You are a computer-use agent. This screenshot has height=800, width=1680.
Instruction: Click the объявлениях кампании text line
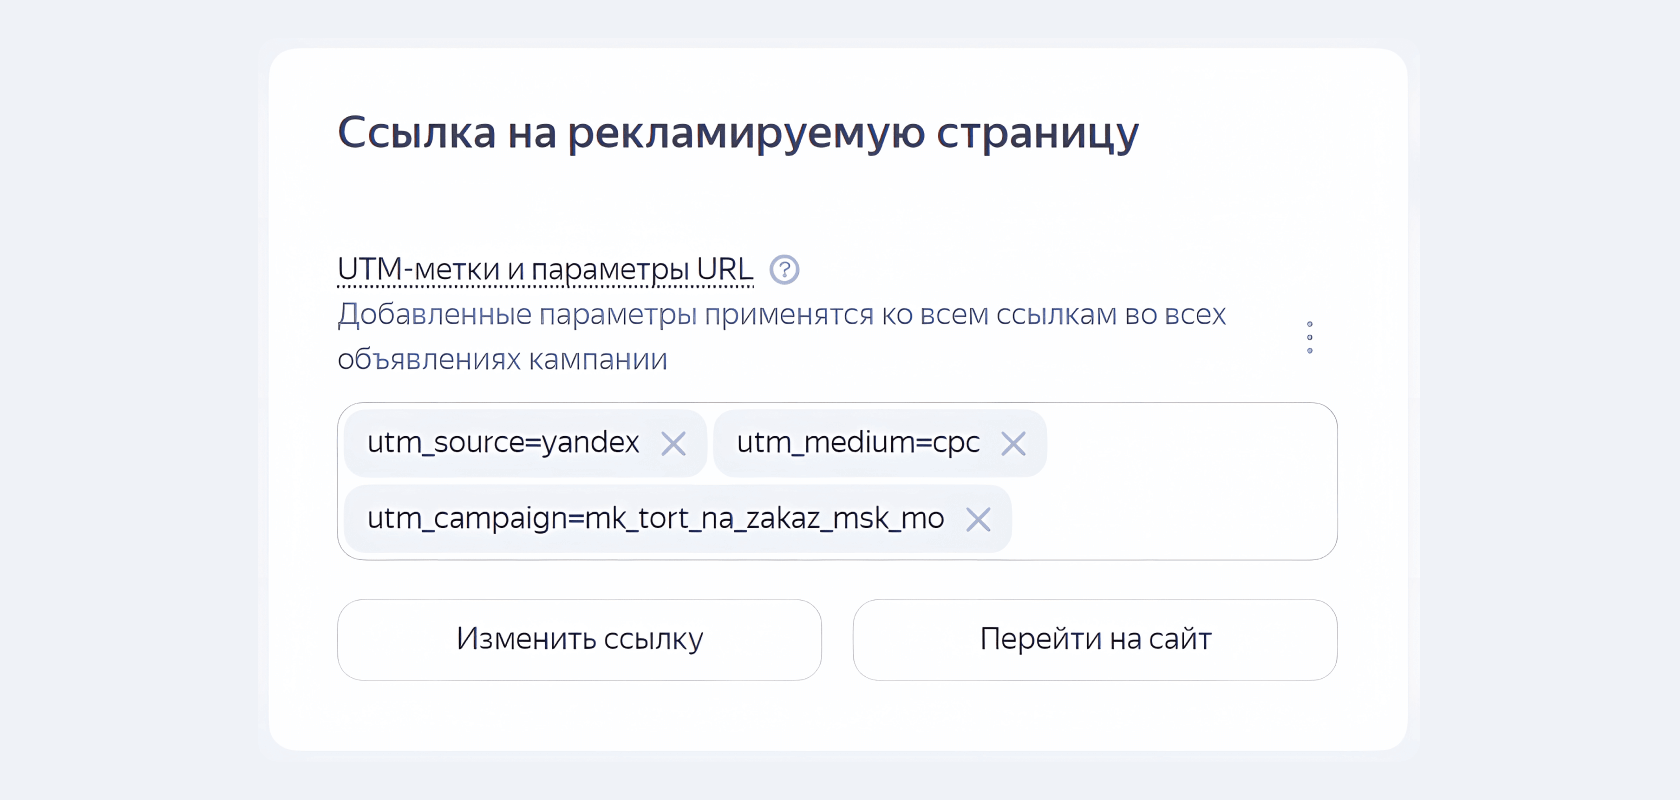(x=502, y=359)
